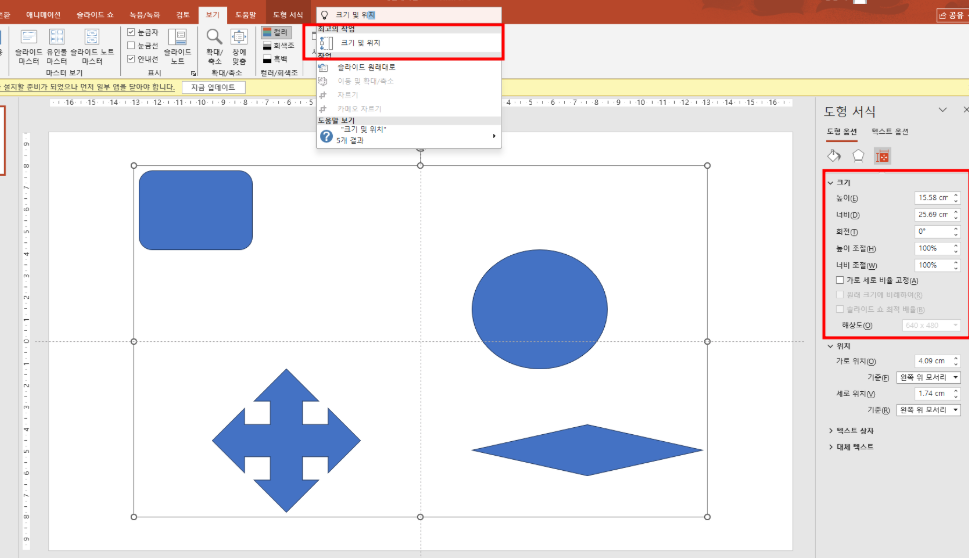Toggle the Ruler (눈금자) checkbox

click(x=131, y=32)
